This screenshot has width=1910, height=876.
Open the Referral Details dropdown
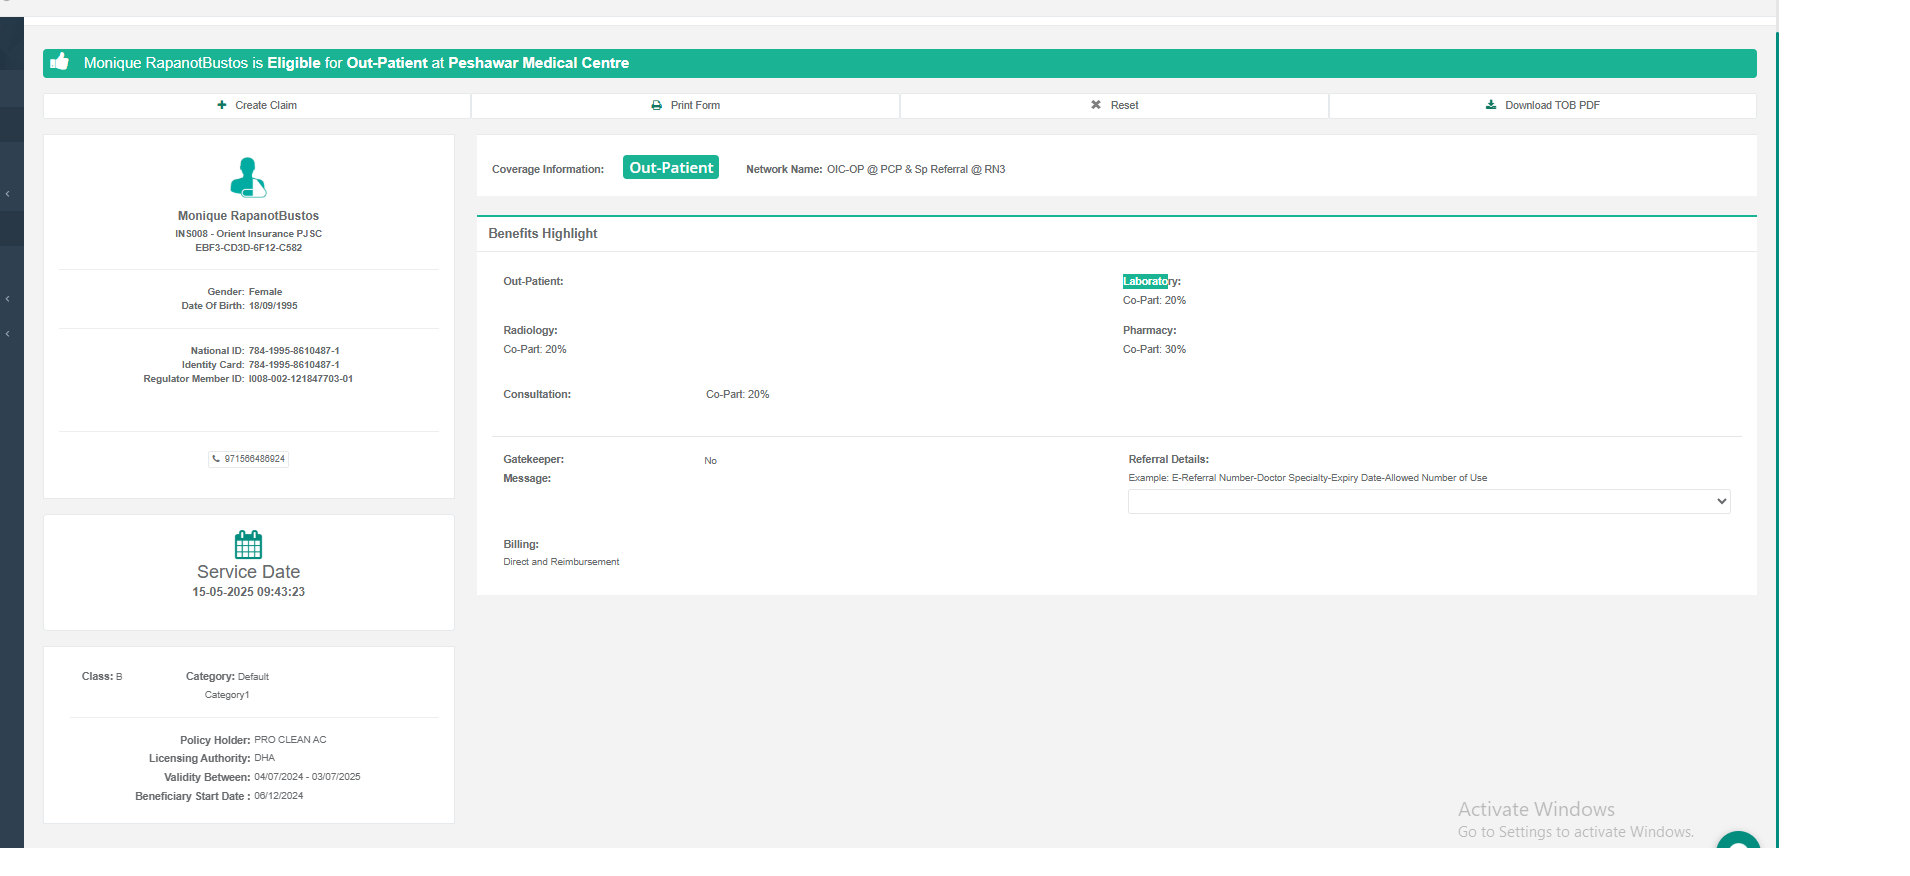click(1428, 501)
